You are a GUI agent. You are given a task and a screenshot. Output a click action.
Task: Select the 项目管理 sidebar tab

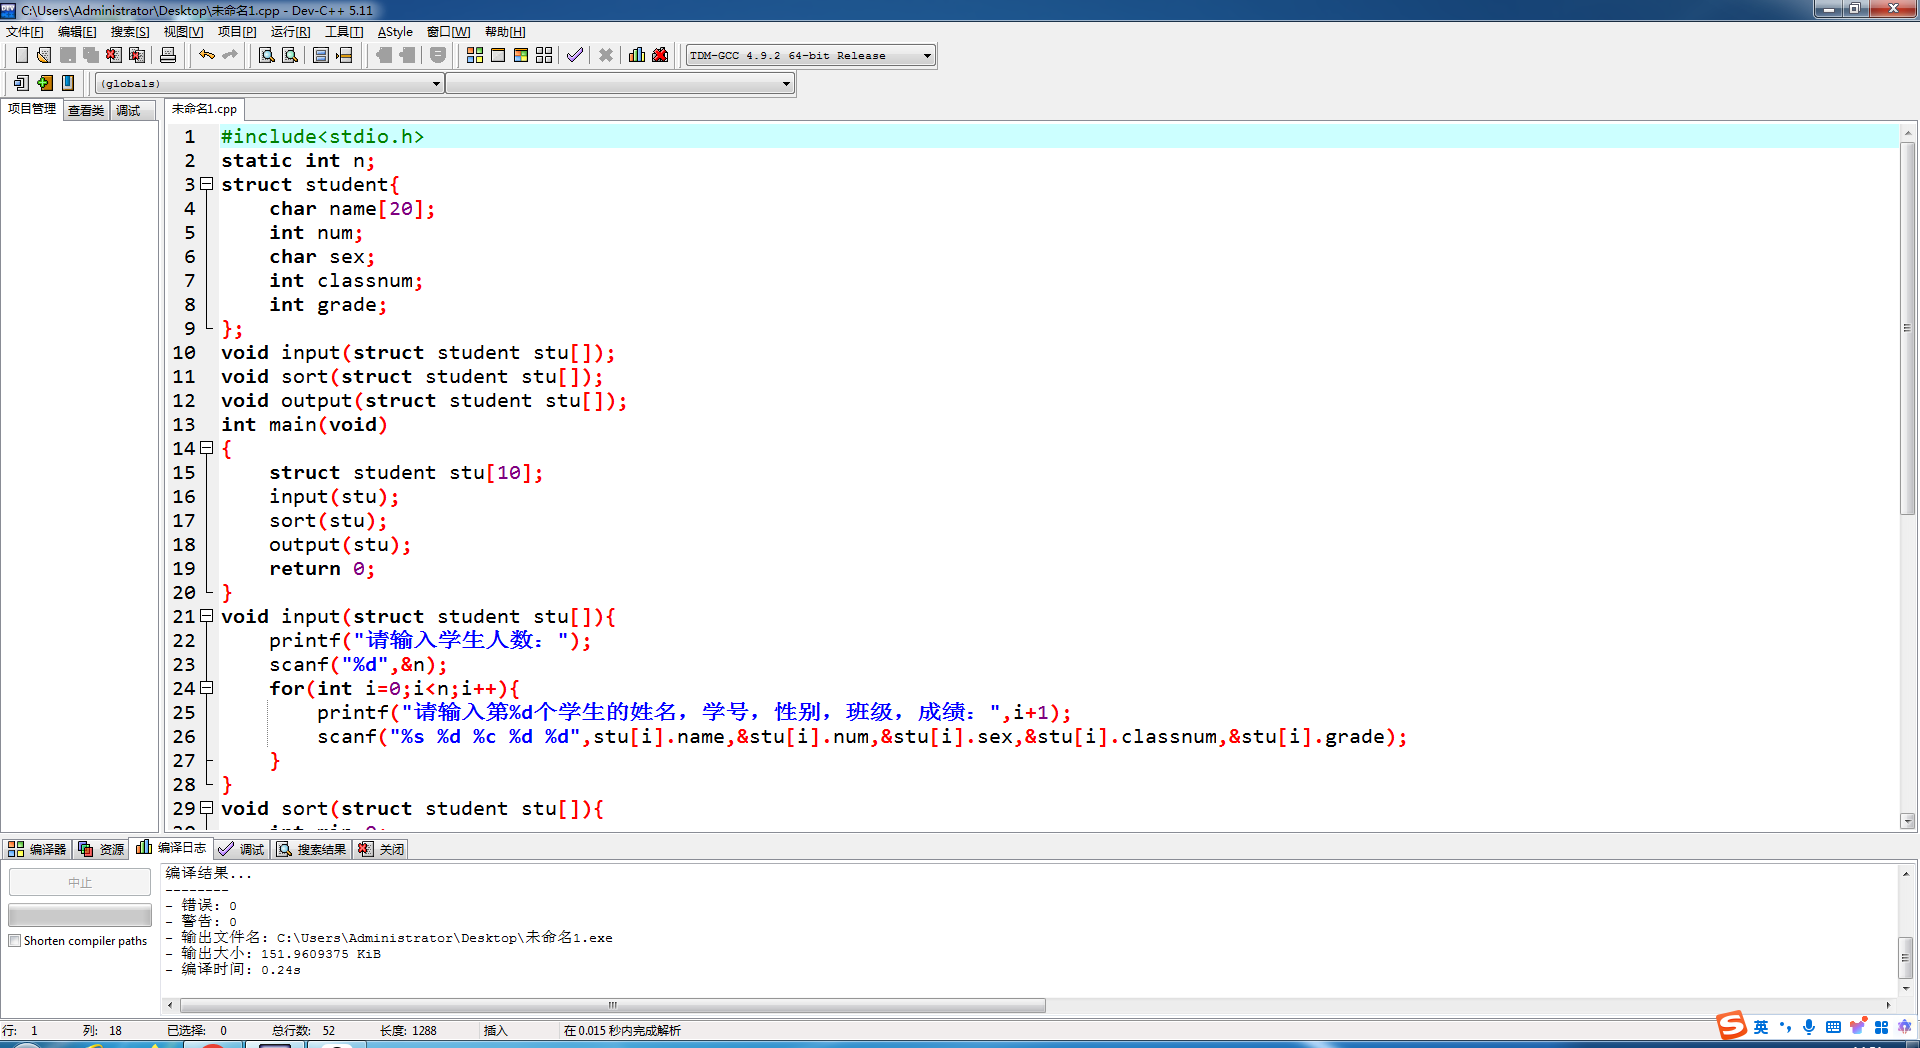(32, 109)
